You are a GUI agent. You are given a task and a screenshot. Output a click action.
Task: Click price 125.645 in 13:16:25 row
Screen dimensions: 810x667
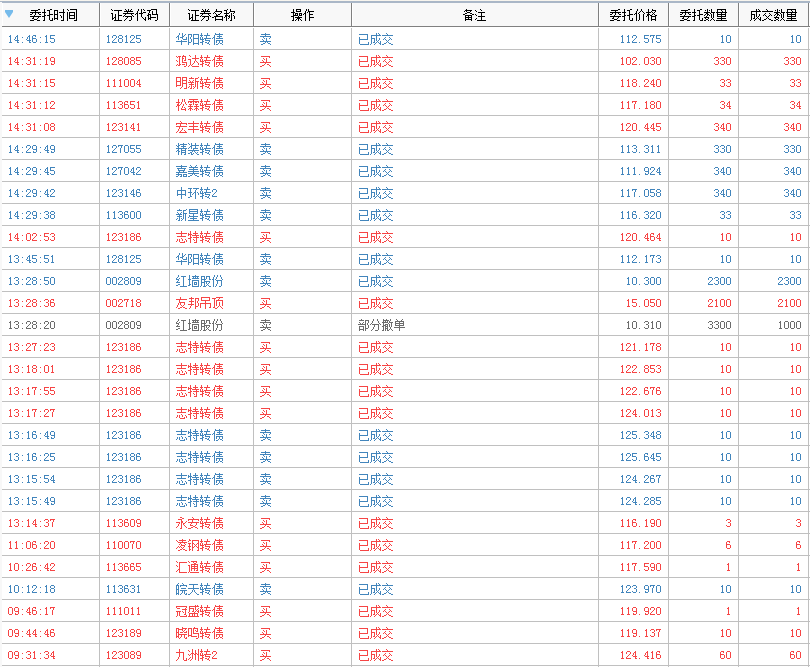point(641,457)
